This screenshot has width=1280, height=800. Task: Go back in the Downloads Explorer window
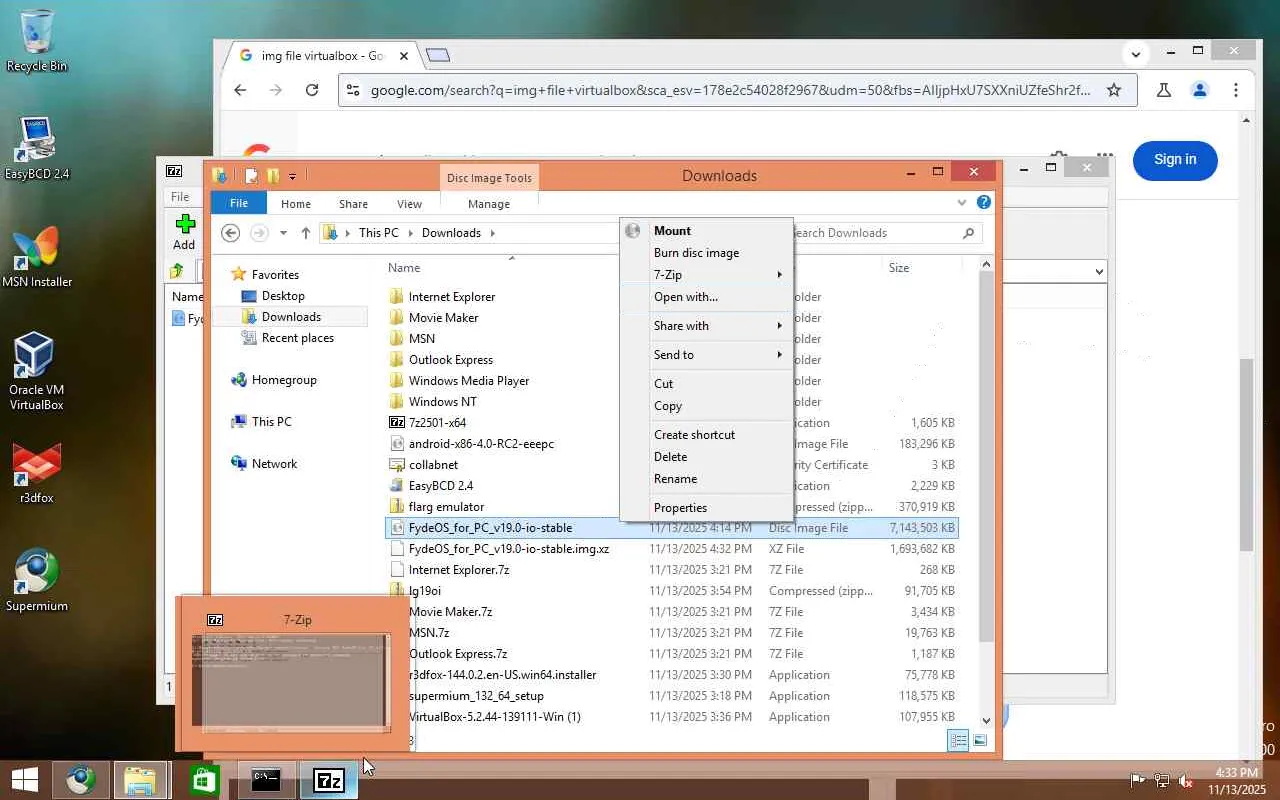pos(231,233)
